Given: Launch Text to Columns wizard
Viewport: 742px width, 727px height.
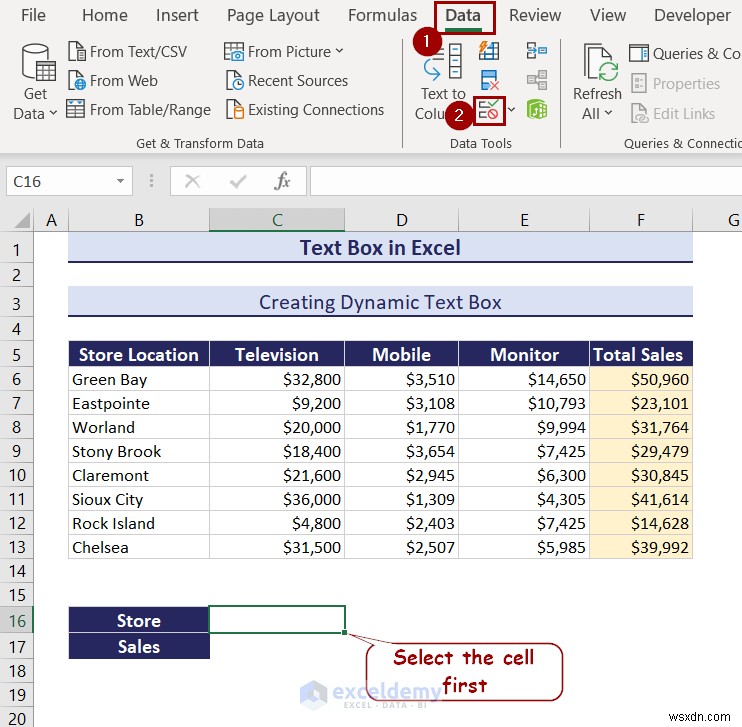Looking at the screenshot, I should pyautogui.click(x=442, y=81).
